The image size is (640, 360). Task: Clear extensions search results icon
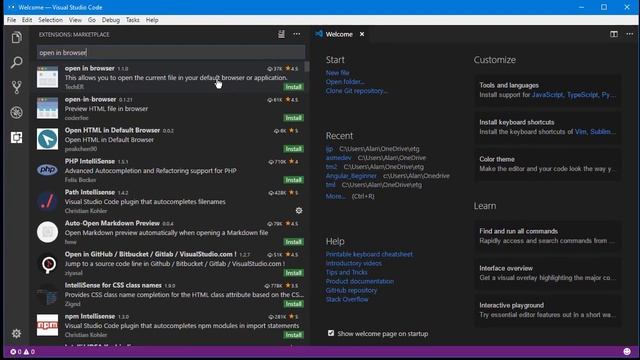[x=281, y=34]
